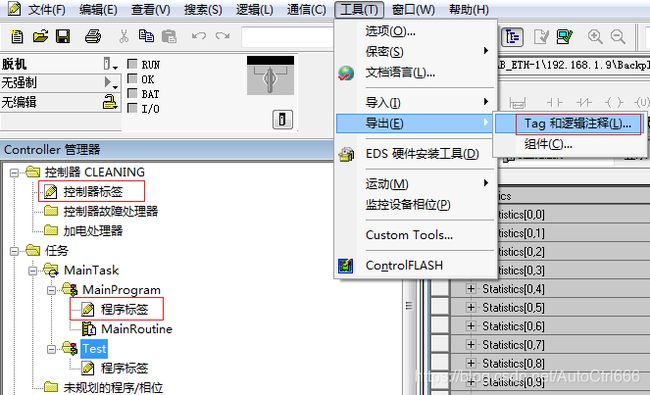Open the 编辑(E) menu

coord(98,10)
